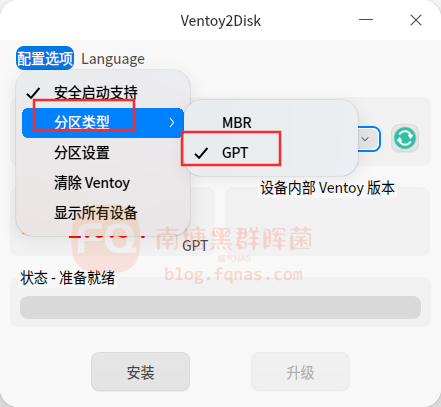Click the status progress bar
The width and height of the screenshot is (441, 407).
(x=220, y=307)
